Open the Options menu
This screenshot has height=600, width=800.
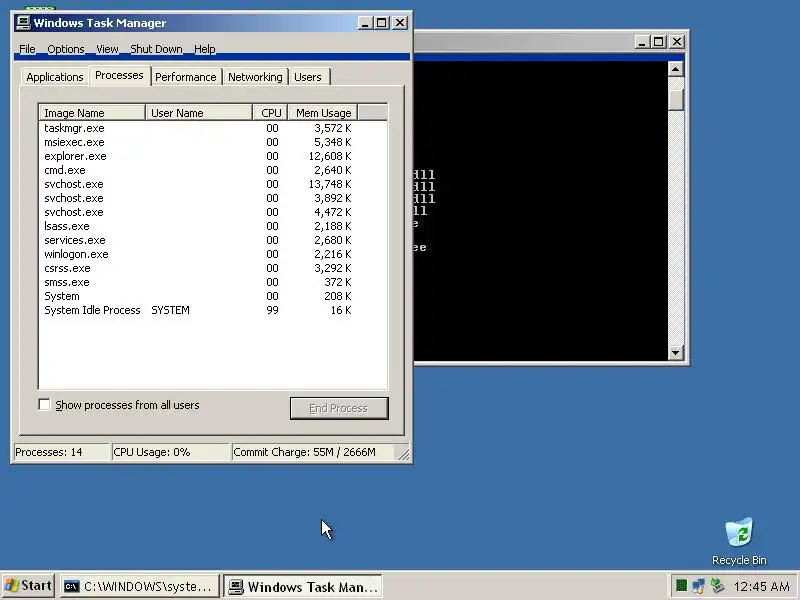66,49
